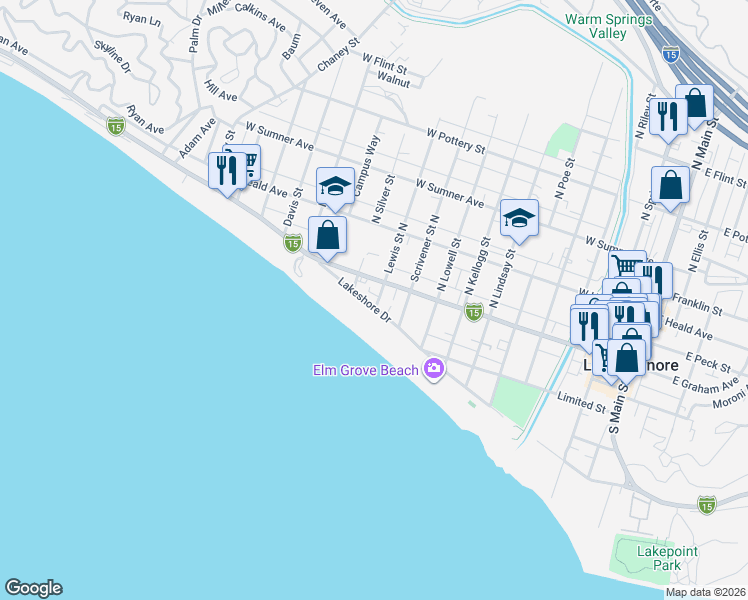This screenshot has width=748, height=600.
Task: Click the Route 15 shield near Ryan Ave
Action: [x=116, y=126]
